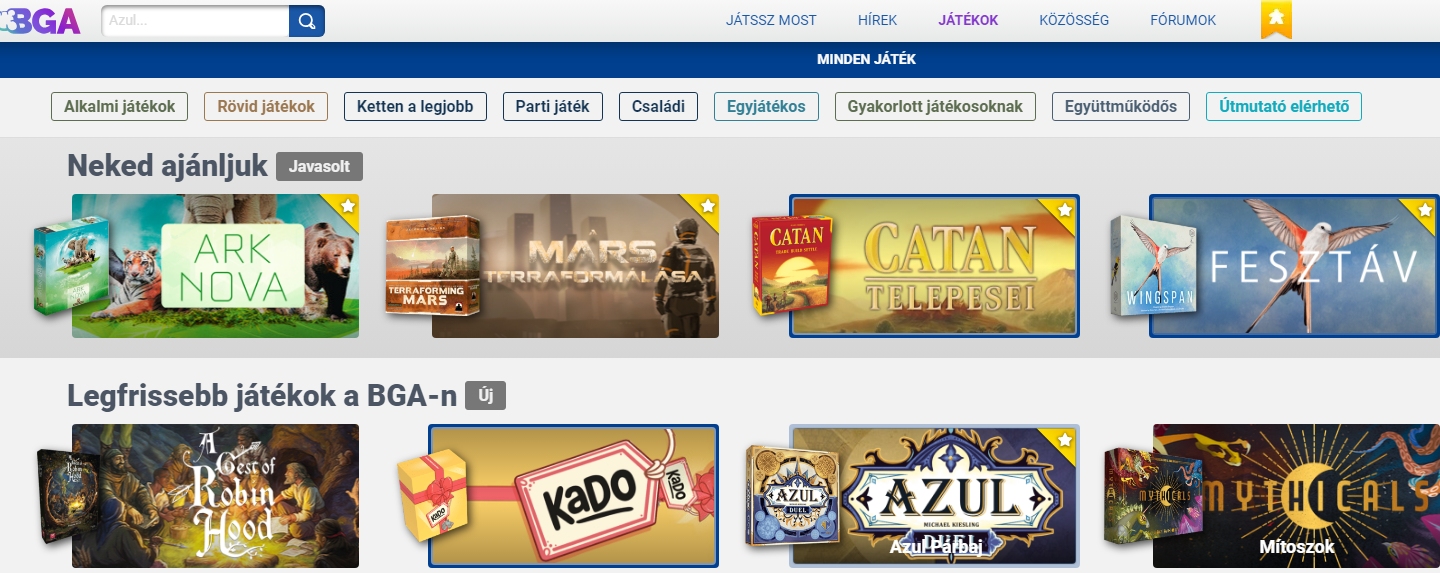Click the Együttműködős category button

[1121, 107]
